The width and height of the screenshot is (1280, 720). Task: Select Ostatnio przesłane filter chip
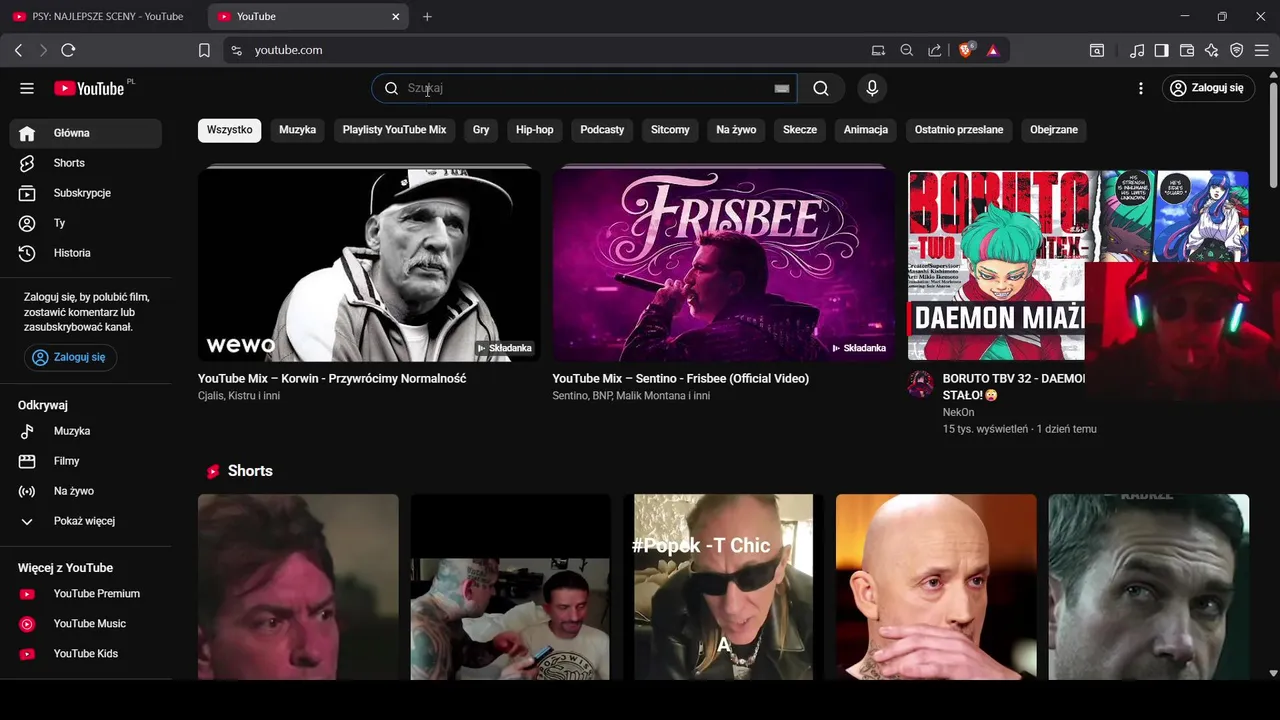tap(959, 130)
